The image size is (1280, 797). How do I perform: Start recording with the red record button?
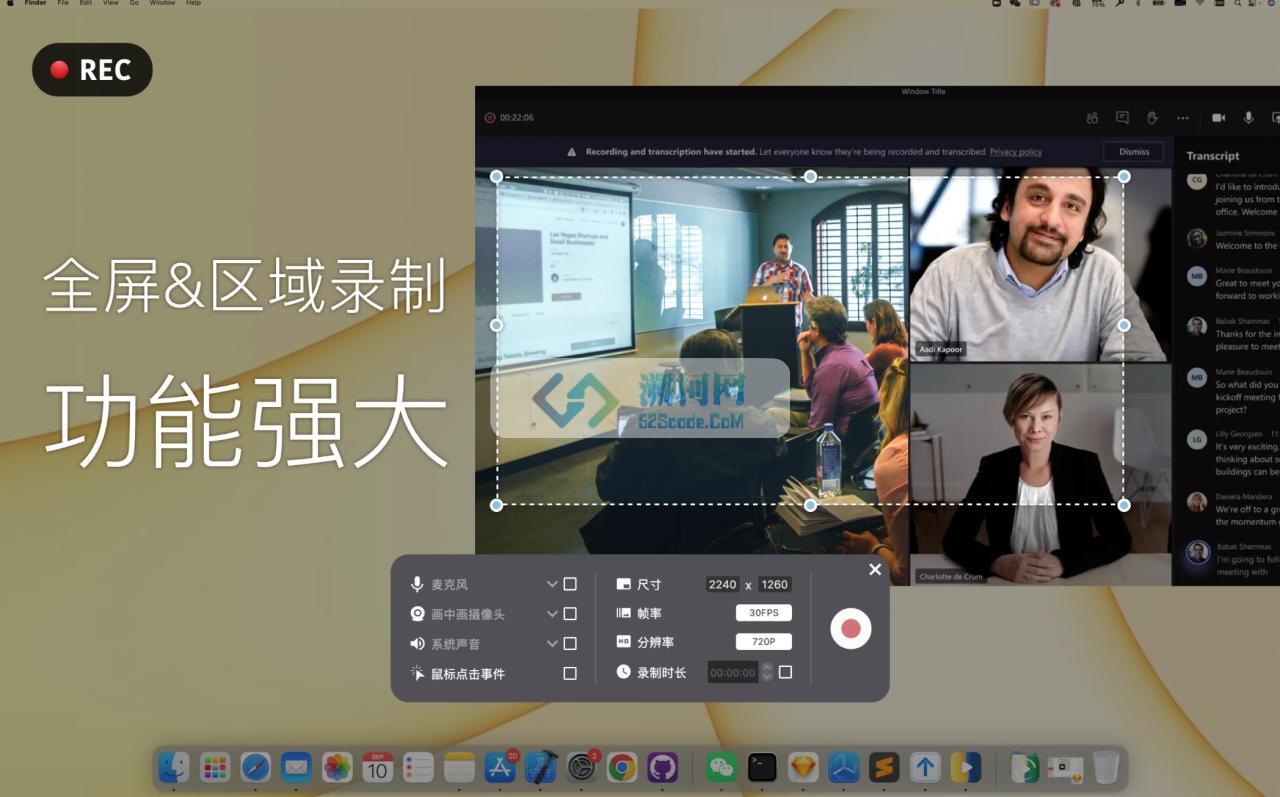tap(851, 628)
